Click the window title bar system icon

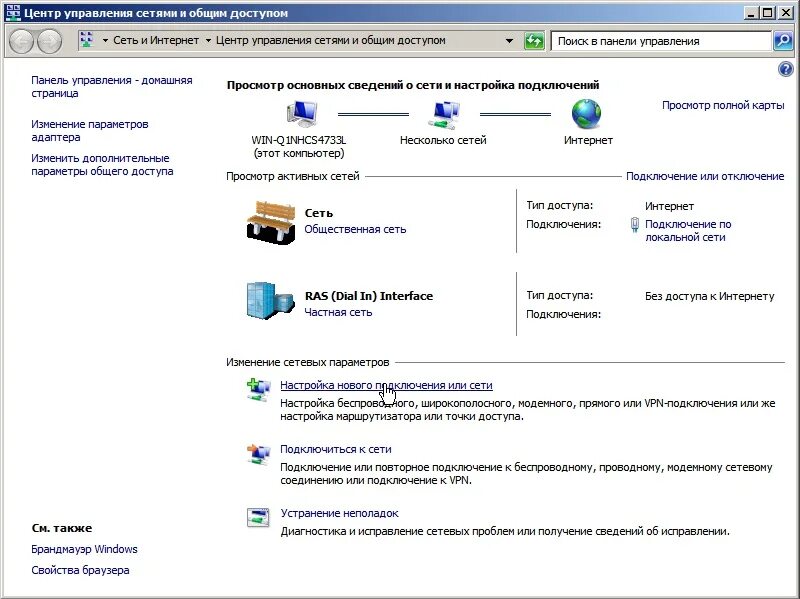pos(12,13)
